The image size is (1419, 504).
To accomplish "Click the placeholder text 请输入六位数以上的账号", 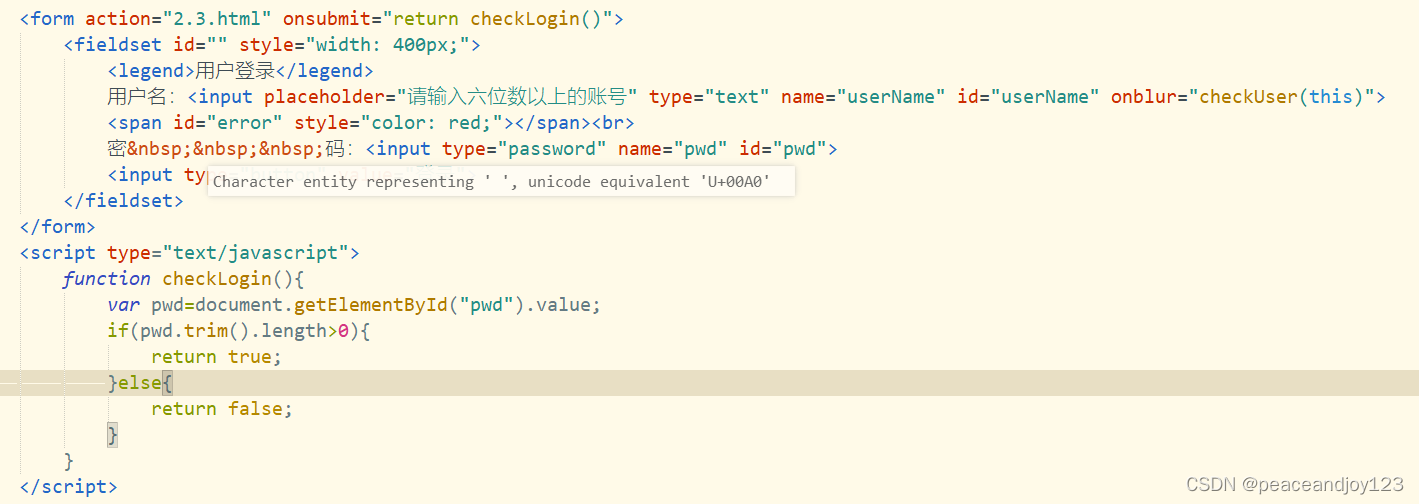I will point(518,97).
